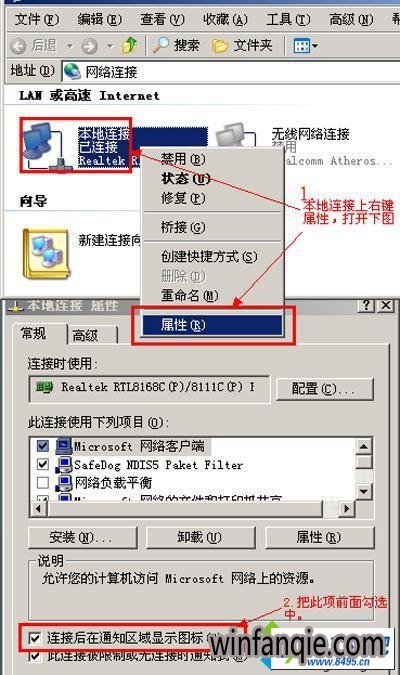Enable the network load balancing checkbox

[43, 483]
